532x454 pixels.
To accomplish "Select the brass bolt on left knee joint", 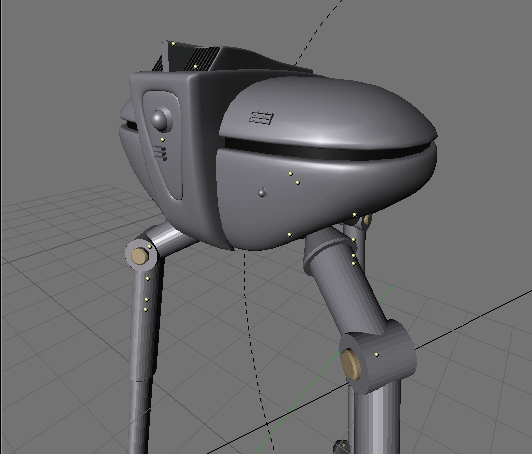I will point(140,256).
